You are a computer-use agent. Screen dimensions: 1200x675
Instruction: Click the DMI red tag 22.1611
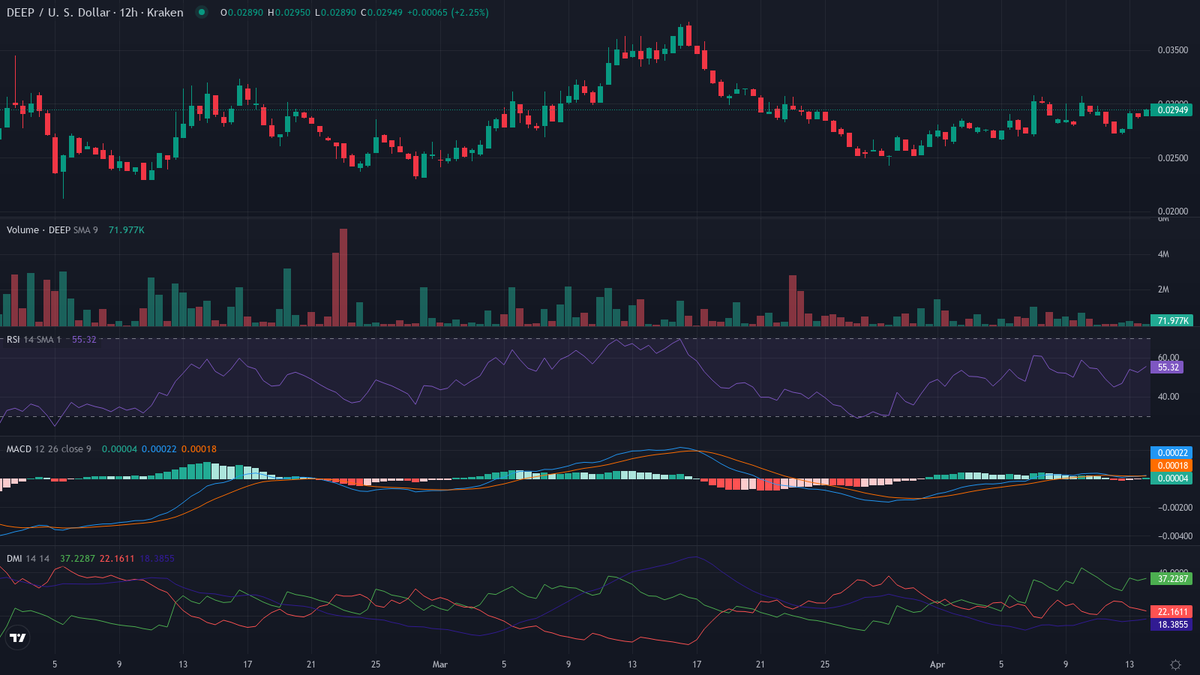(1172, 611)
